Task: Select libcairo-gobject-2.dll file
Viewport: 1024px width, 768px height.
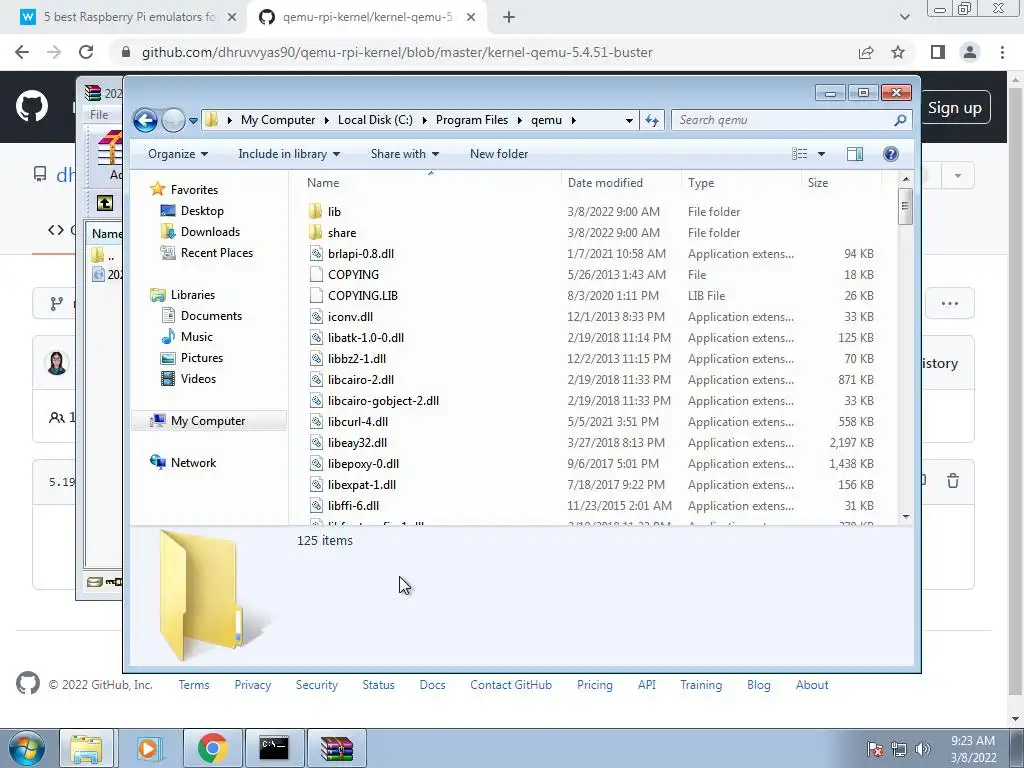Action: [383, 401]
